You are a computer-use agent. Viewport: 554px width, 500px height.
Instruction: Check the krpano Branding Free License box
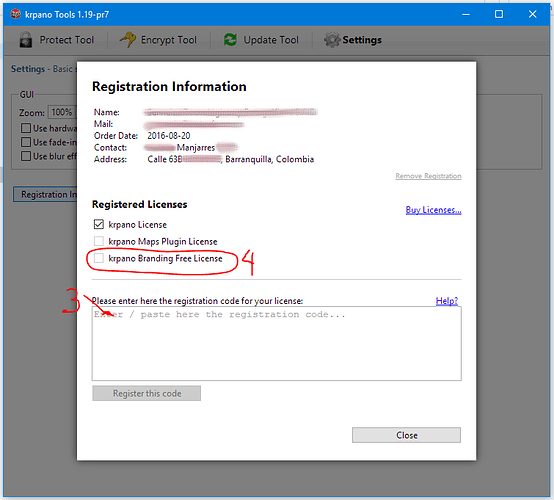(x=99, y=258)
